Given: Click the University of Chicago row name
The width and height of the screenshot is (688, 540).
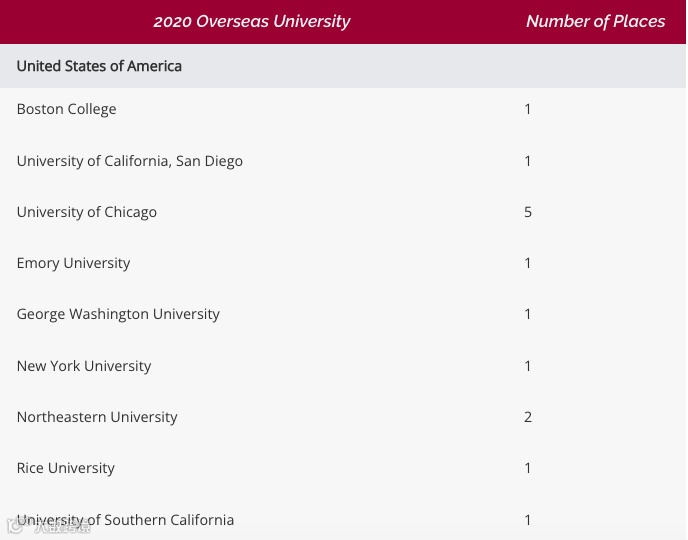Looking at the screenshot, I should [x=86, y=212].
